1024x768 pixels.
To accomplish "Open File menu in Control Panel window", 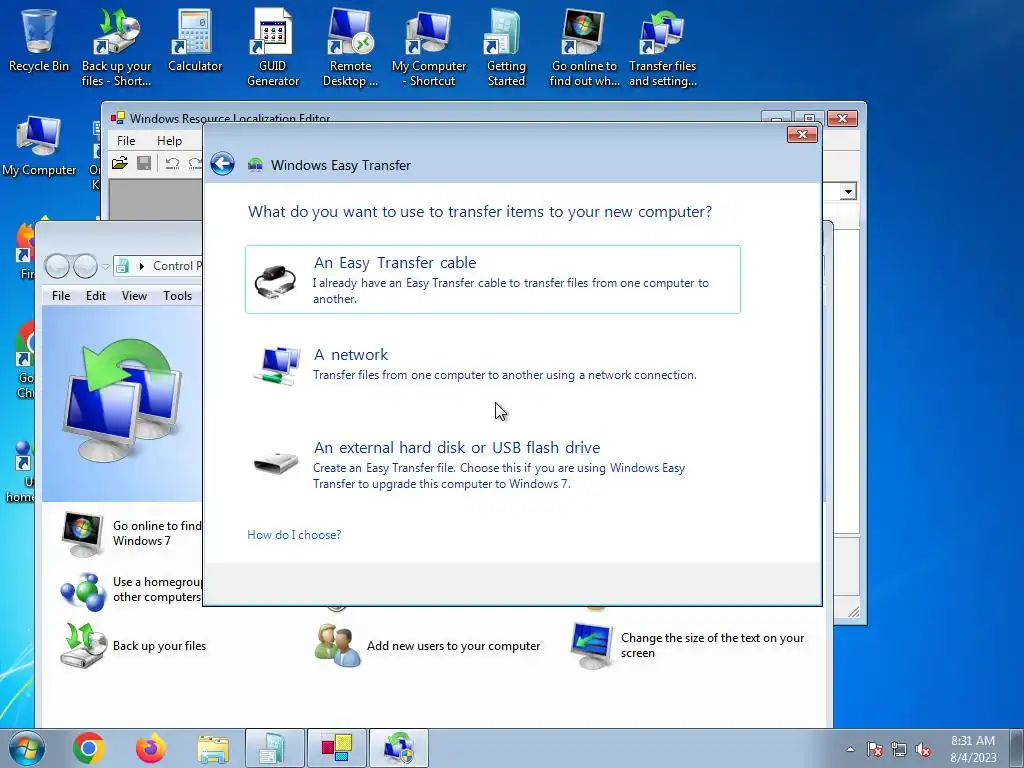I will (61, 296).
